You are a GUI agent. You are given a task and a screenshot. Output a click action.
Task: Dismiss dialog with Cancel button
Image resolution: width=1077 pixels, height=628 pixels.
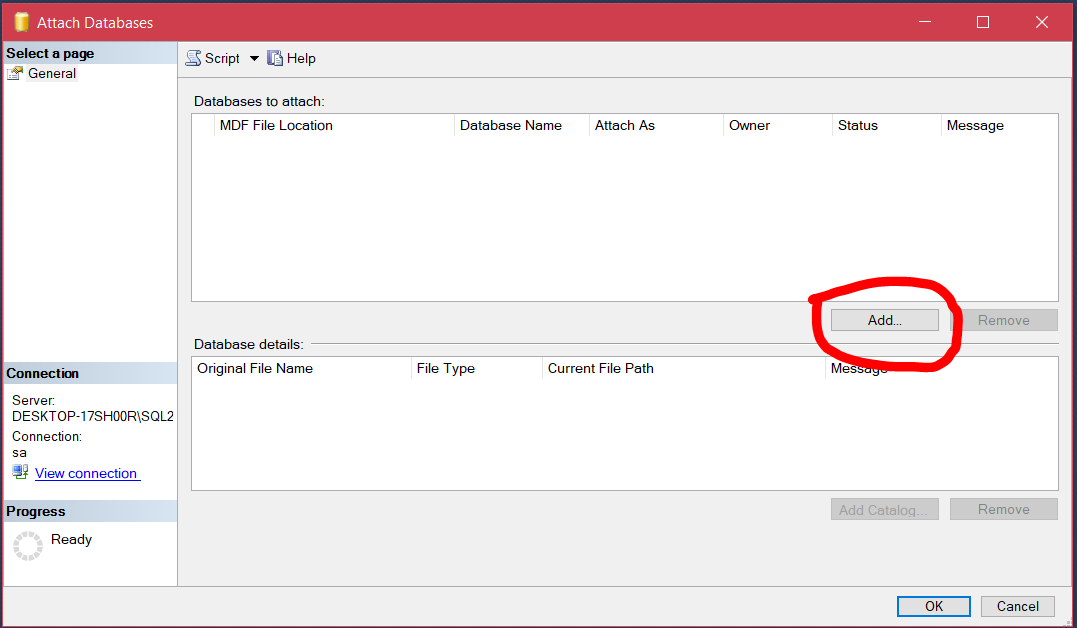click(x=1017, y=606)
